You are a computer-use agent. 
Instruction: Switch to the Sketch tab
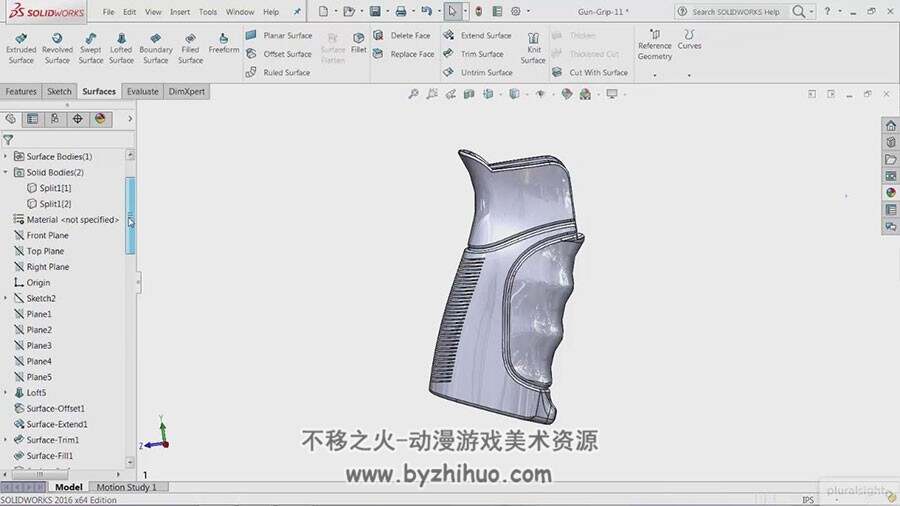[x=59, y=91]
